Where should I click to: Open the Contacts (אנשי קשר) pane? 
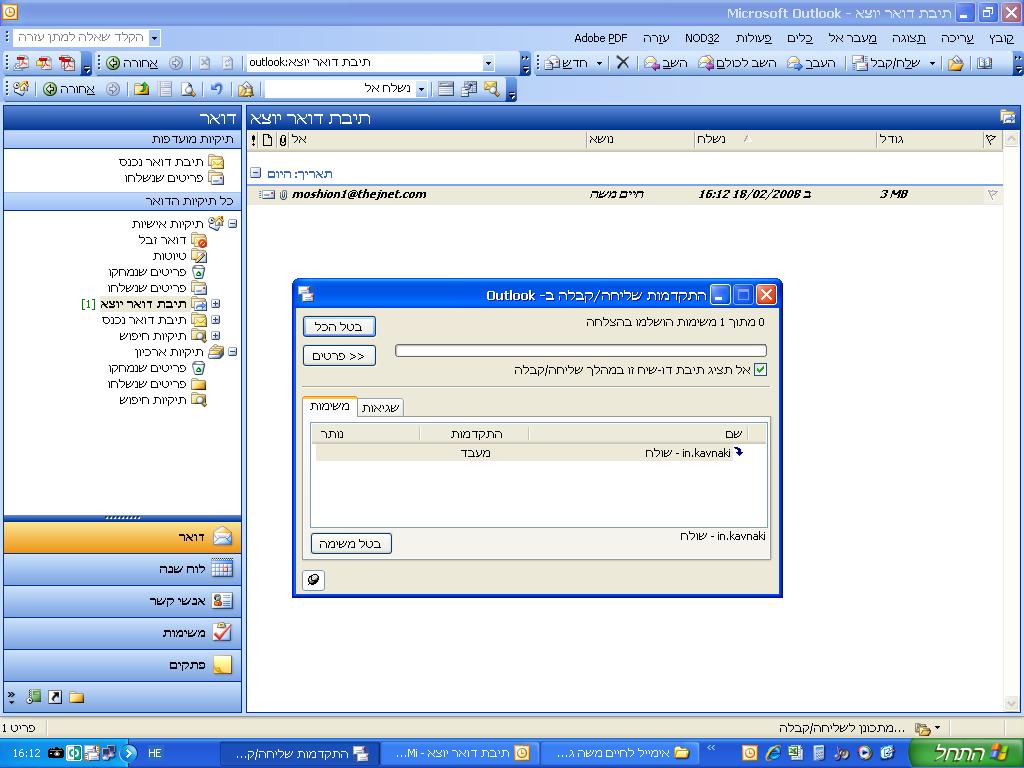(x=122, y=601)
